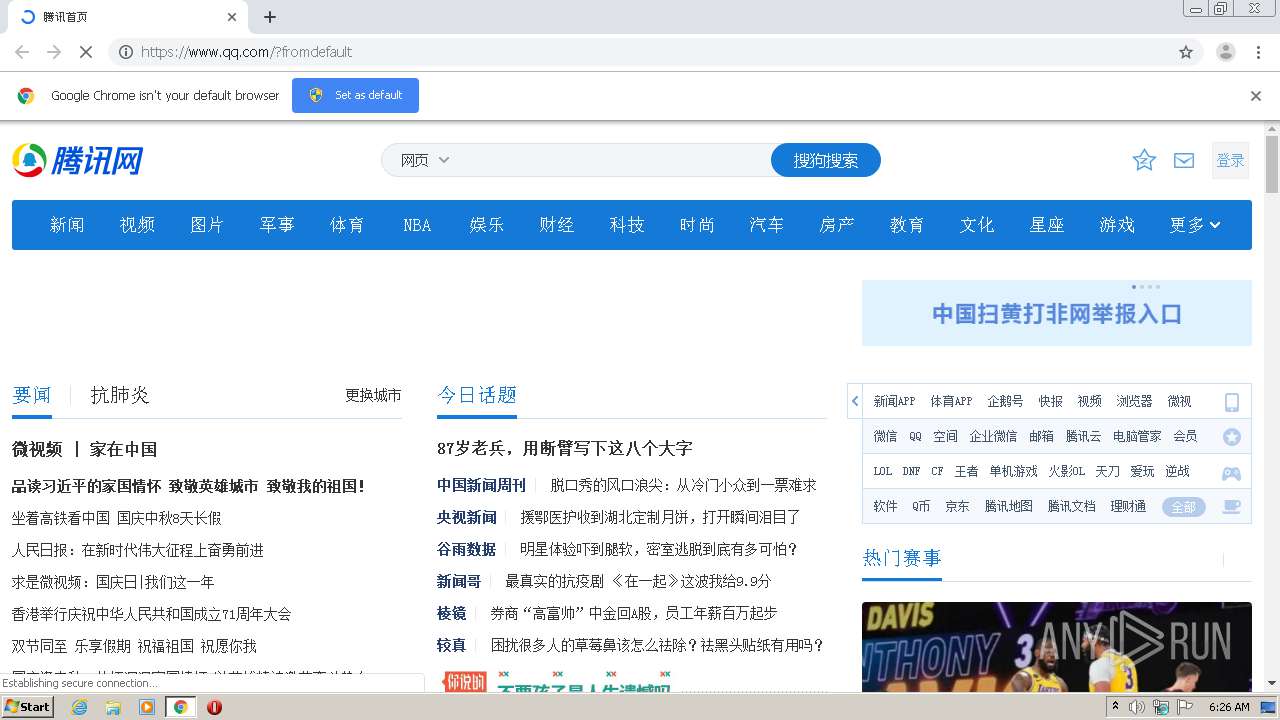Open 企业微信 link
The width and height of the screenshot is (1280, 720).
[x=993, y=436]
